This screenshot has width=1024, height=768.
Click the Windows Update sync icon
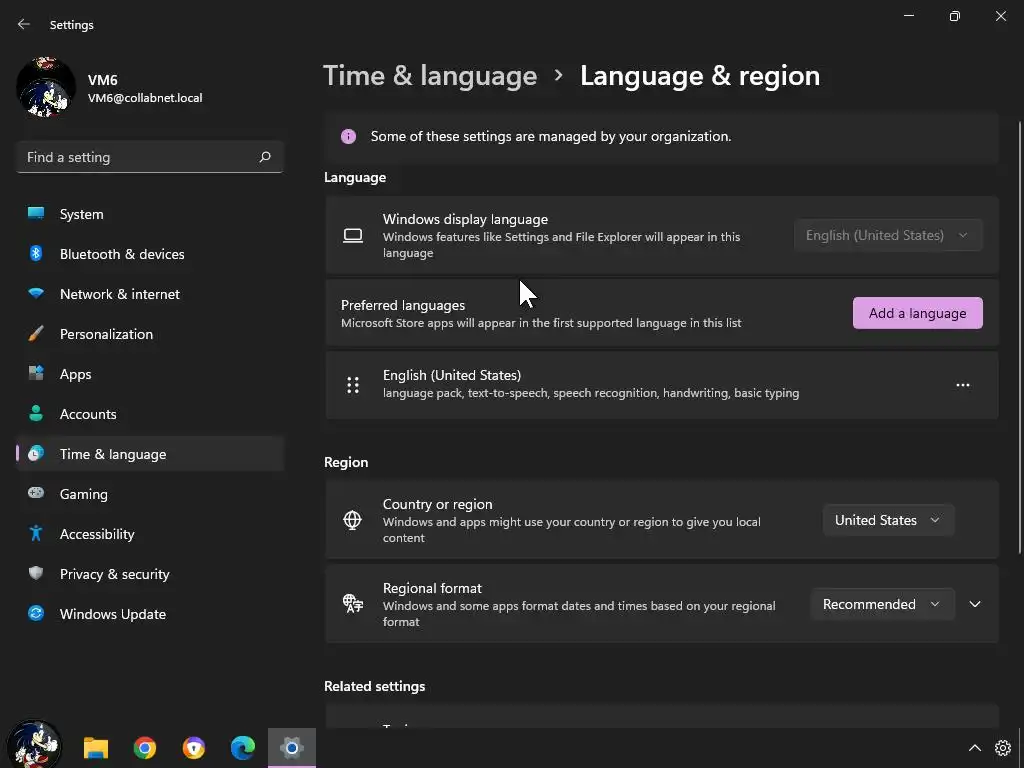pyautogui.click(x=36, y=613)
